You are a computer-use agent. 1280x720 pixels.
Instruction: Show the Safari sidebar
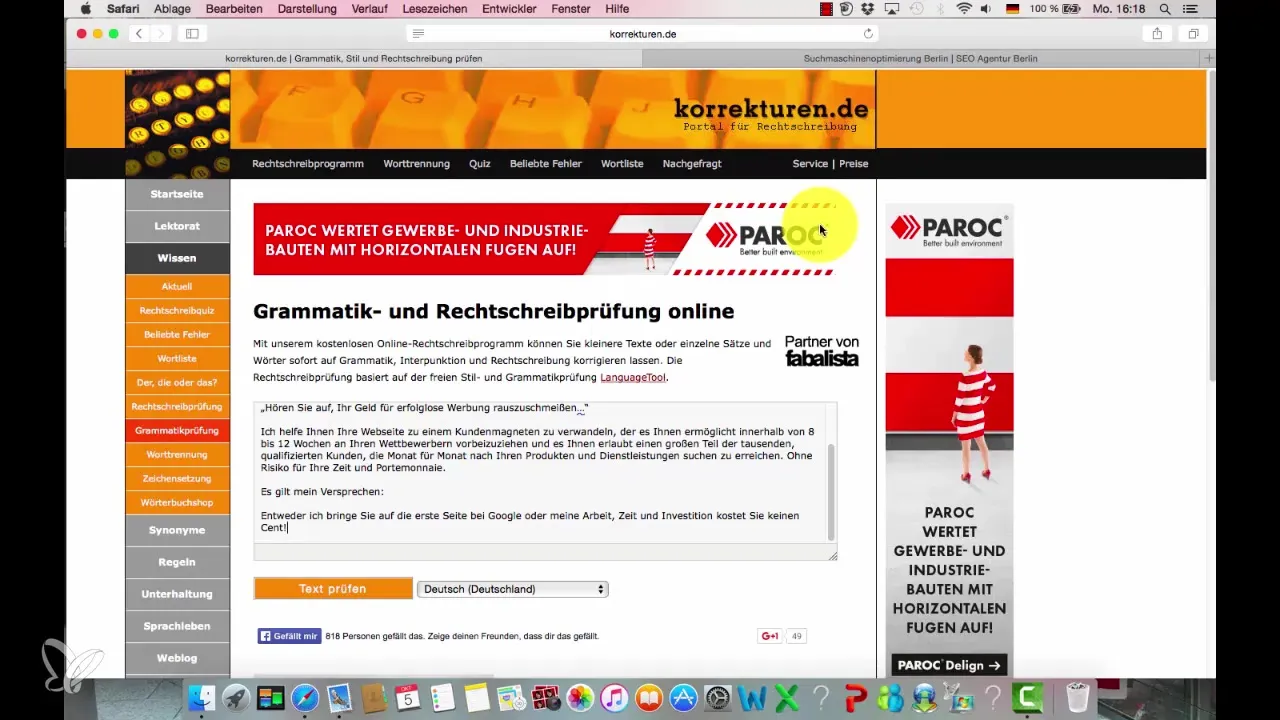(192, 33)
